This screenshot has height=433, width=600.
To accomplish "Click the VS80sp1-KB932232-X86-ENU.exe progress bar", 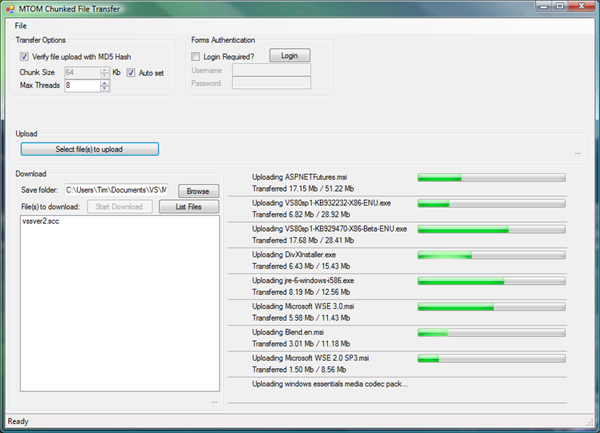I will [492, 203].
